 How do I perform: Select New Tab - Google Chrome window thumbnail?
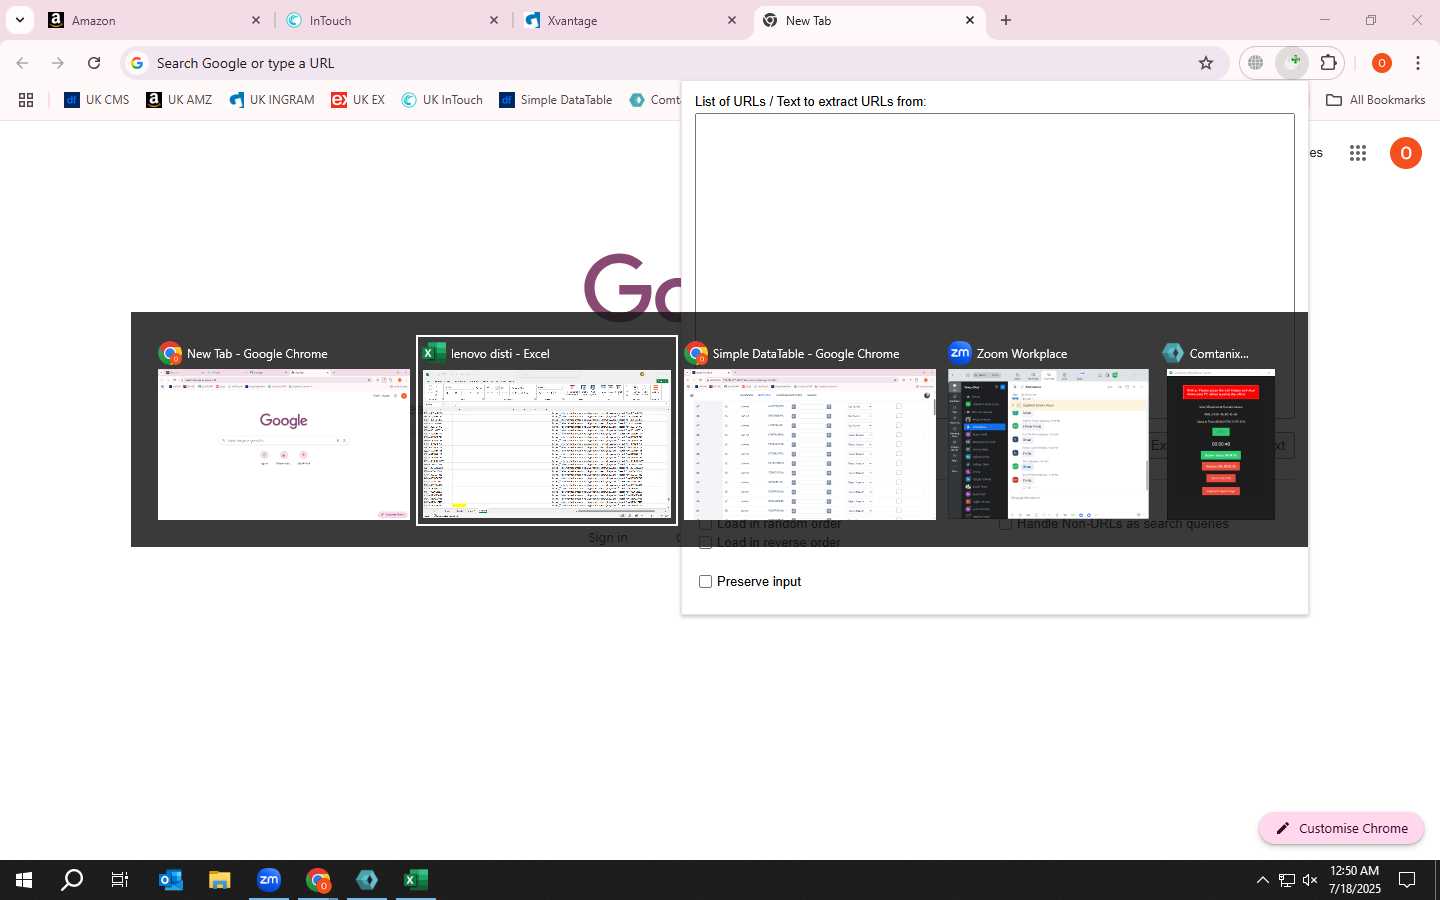(x=284, y=431)
